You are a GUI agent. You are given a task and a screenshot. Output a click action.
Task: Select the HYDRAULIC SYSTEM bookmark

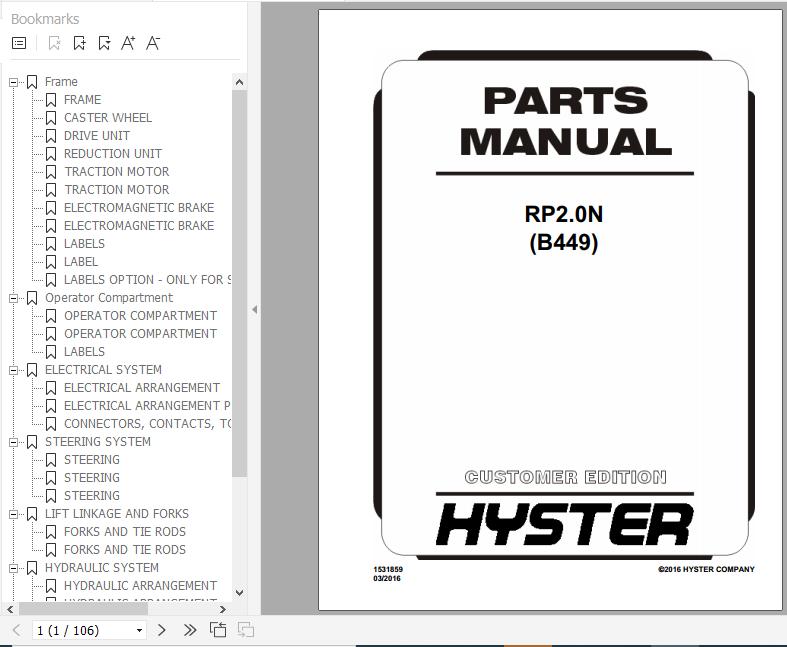pos(102,568)
